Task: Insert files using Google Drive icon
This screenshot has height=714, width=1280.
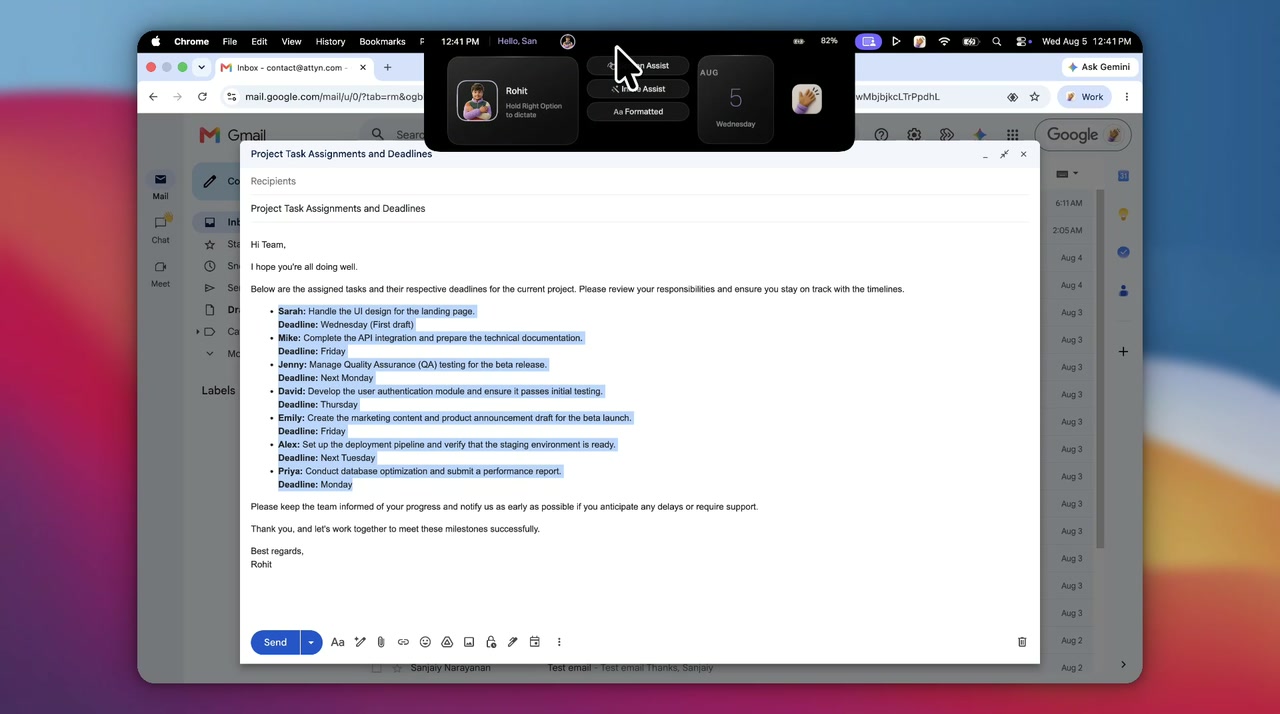Action: (x=447, y=642)
